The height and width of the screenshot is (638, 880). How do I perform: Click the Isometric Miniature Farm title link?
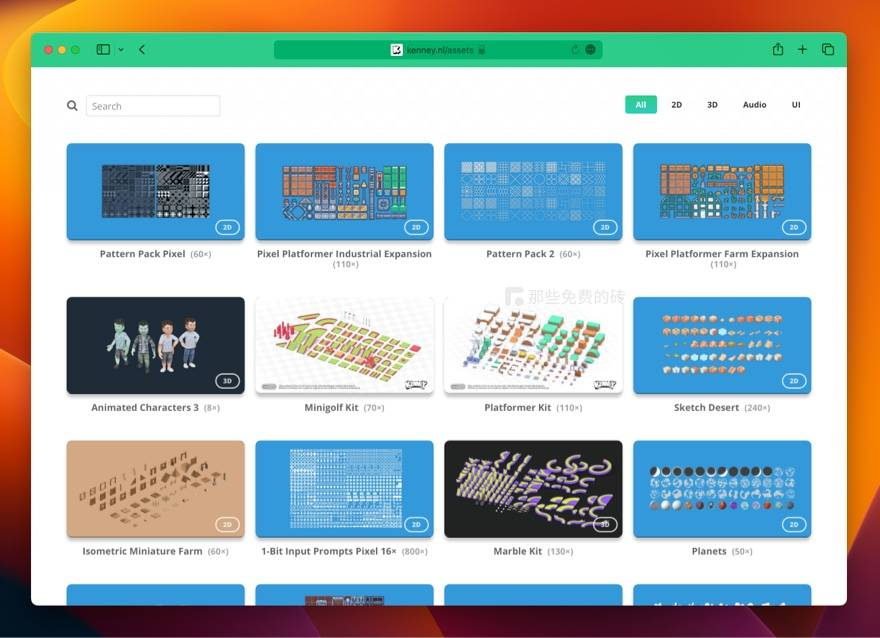[143, 551]
